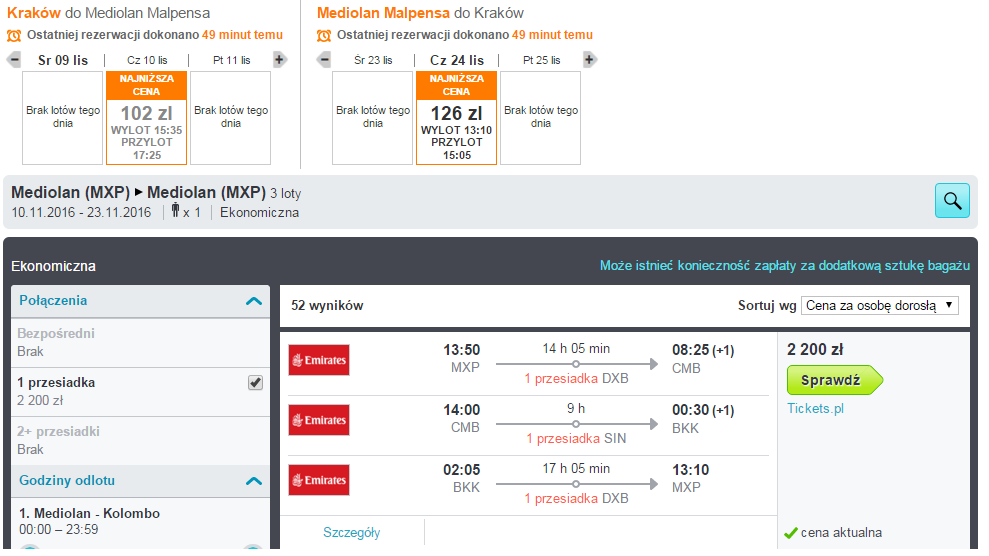Click Emirates logo for MXP to CMB flight

[319, 360]
